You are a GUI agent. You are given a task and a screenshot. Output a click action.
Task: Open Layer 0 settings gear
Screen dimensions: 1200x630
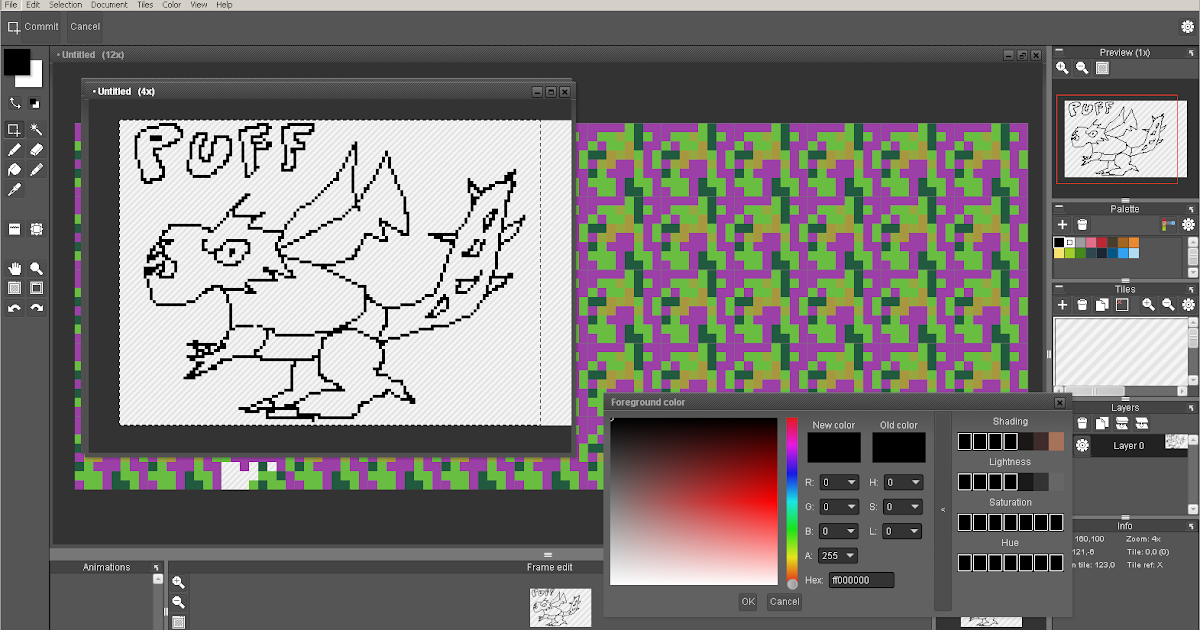tap(1082, 445)
